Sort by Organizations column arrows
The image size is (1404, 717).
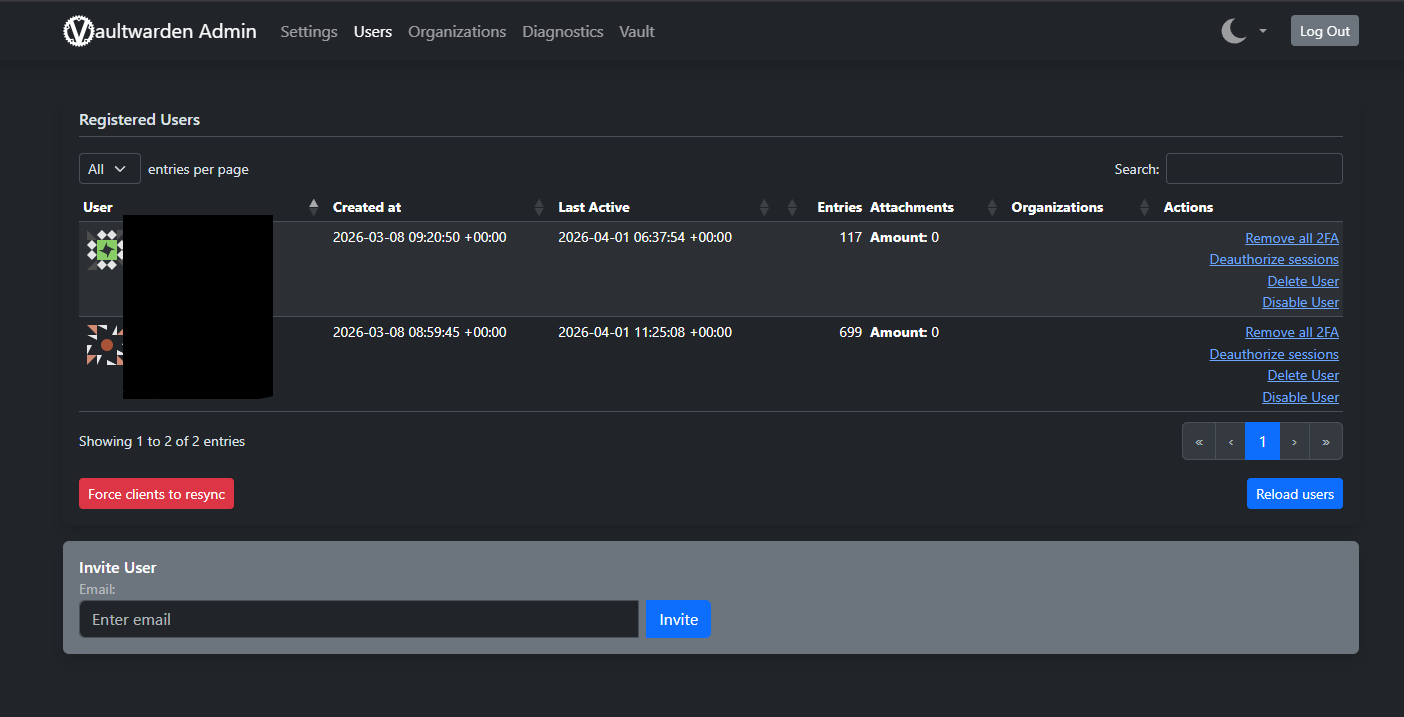(1145, 207)
